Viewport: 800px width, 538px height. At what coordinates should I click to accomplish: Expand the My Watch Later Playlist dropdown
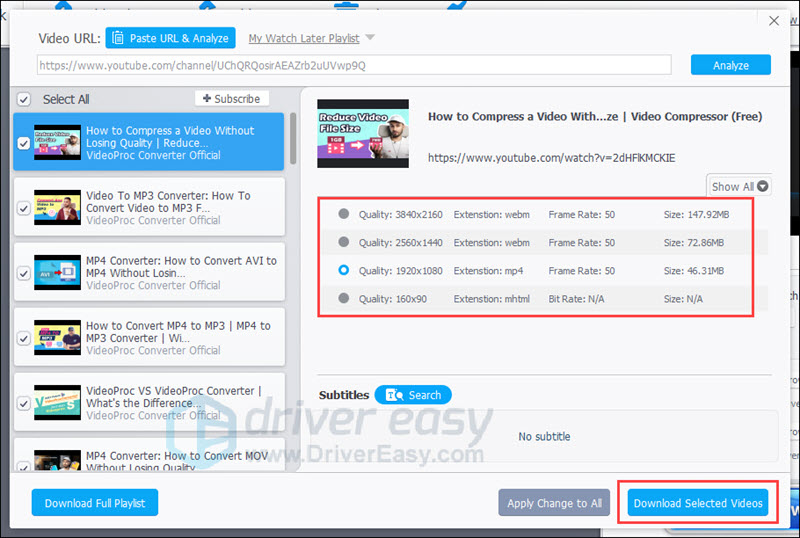pyautogui.click(x=370, y=37)
